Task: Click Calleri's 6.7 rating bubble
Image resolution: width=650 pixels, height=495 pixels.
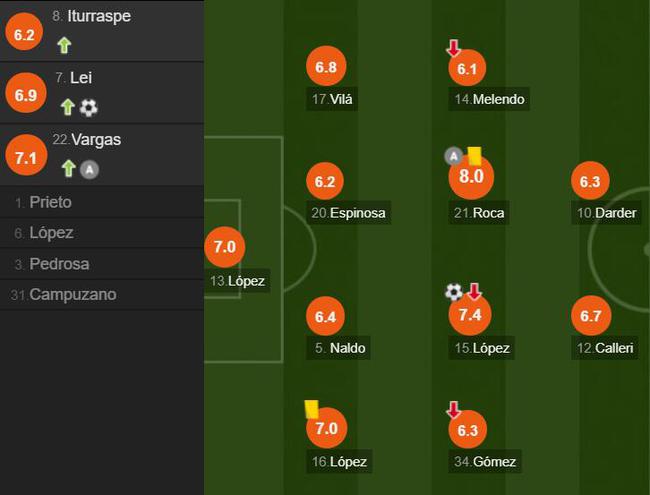Action: [x=590, y=317]
